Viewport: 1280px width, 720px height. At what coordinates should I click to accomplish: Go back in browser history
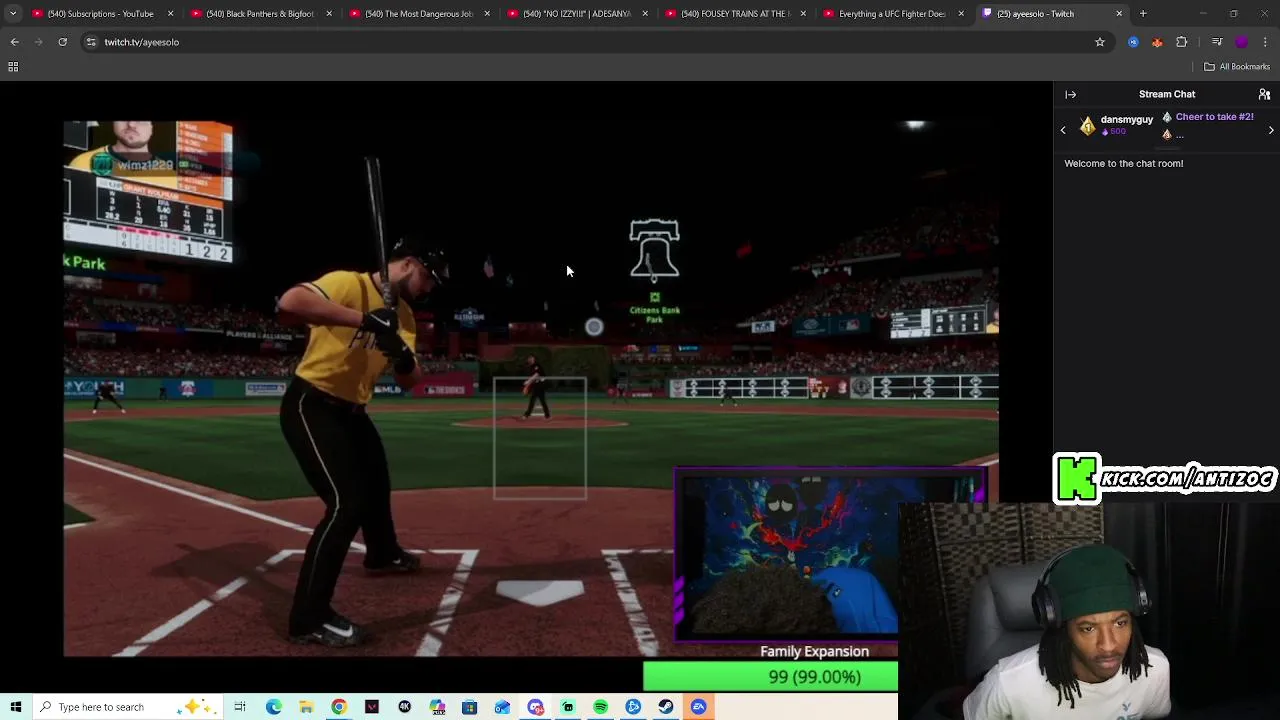[x=14, y=42]
